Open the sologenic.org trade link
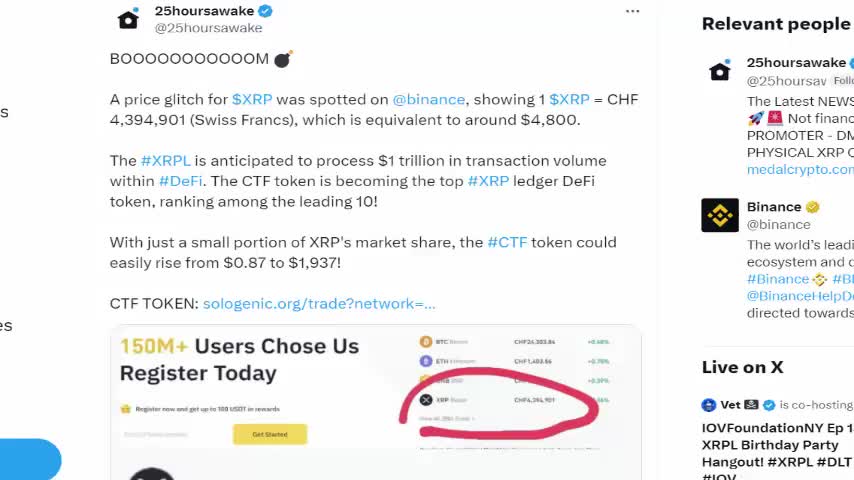Screen dimensions: 854x480 click(319, 303)
